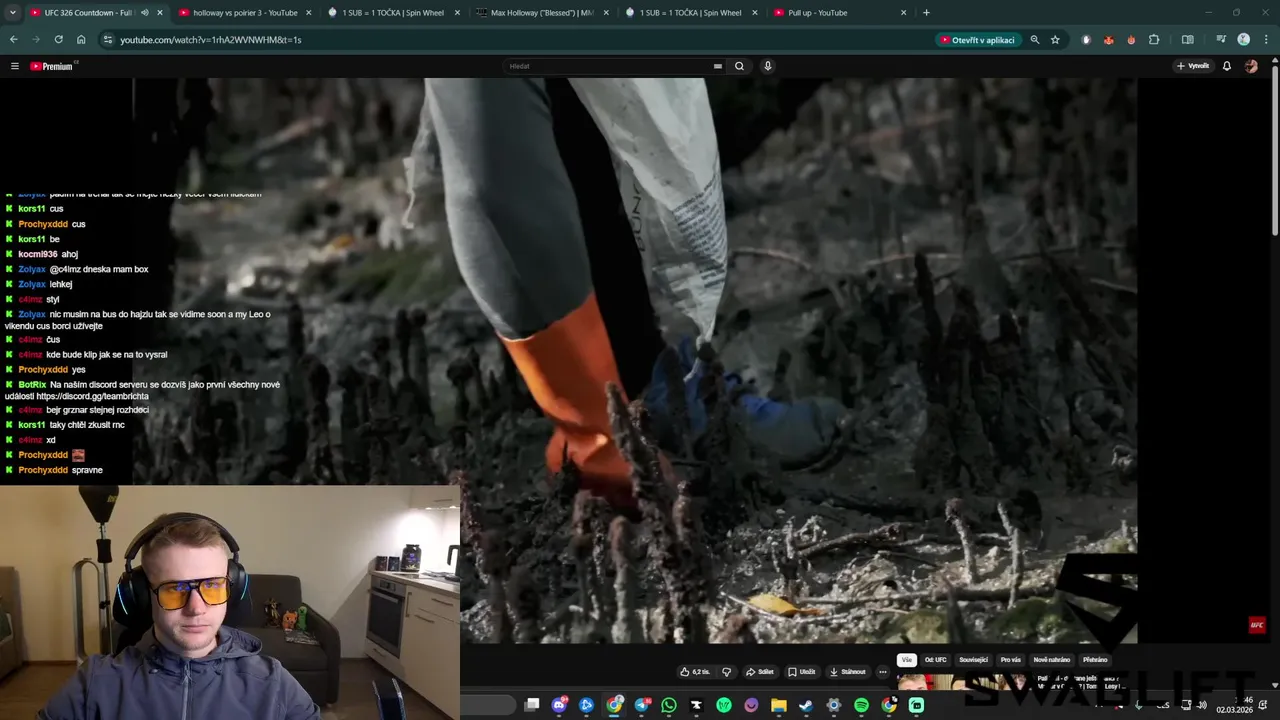Select the Související filter chip
The height and width of the screenshot is (720, 1280).
click(x=973, y=660)
